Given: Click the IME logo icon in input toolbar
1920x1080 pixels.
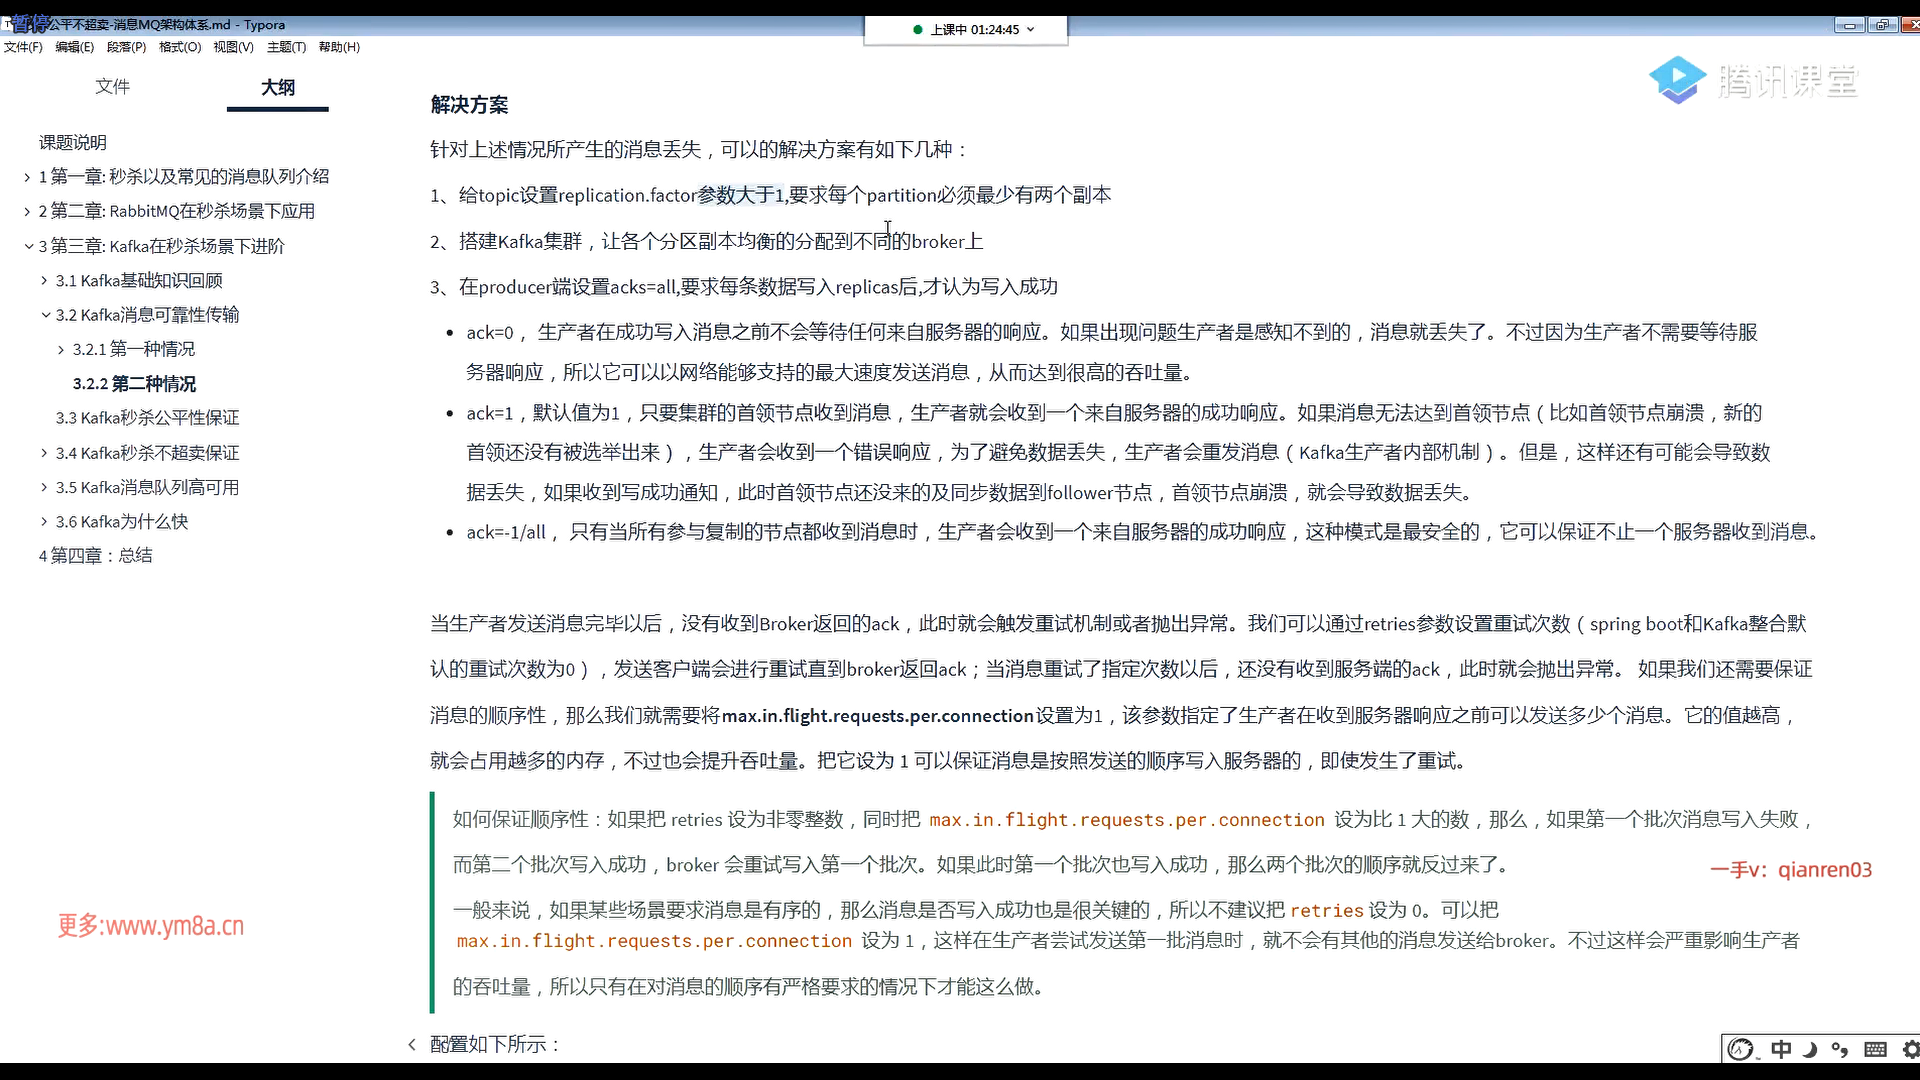Looking at the screenshot, I should 1741,1049.
